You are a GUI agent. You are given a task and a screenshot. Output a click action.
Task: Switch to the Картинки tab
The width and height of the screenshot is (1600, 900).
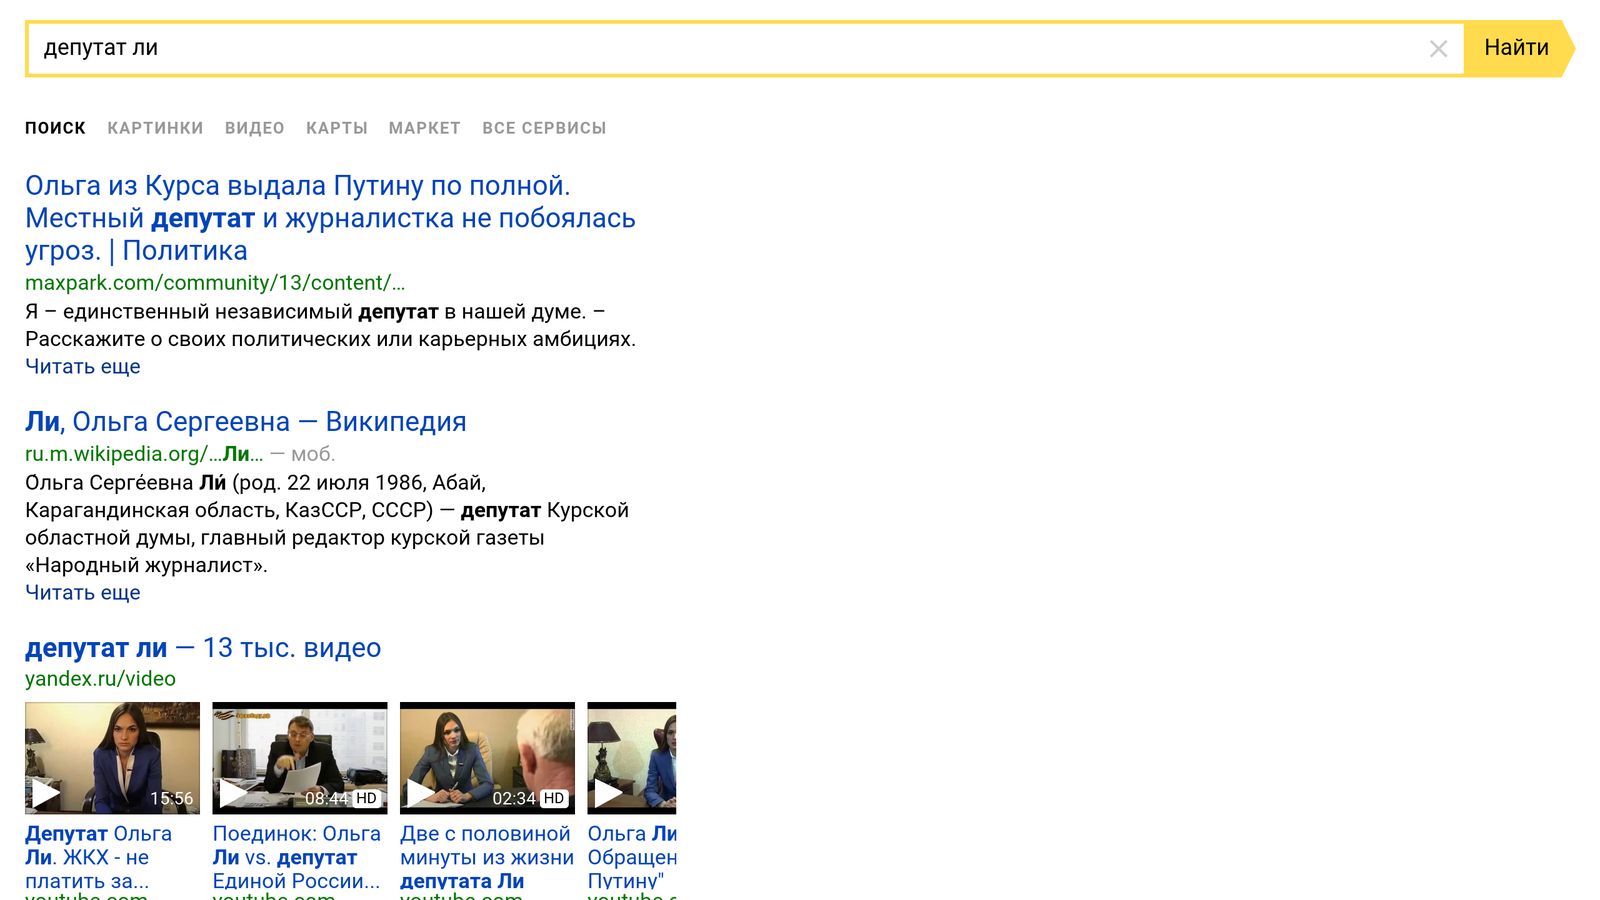click(x=155, y=128)
